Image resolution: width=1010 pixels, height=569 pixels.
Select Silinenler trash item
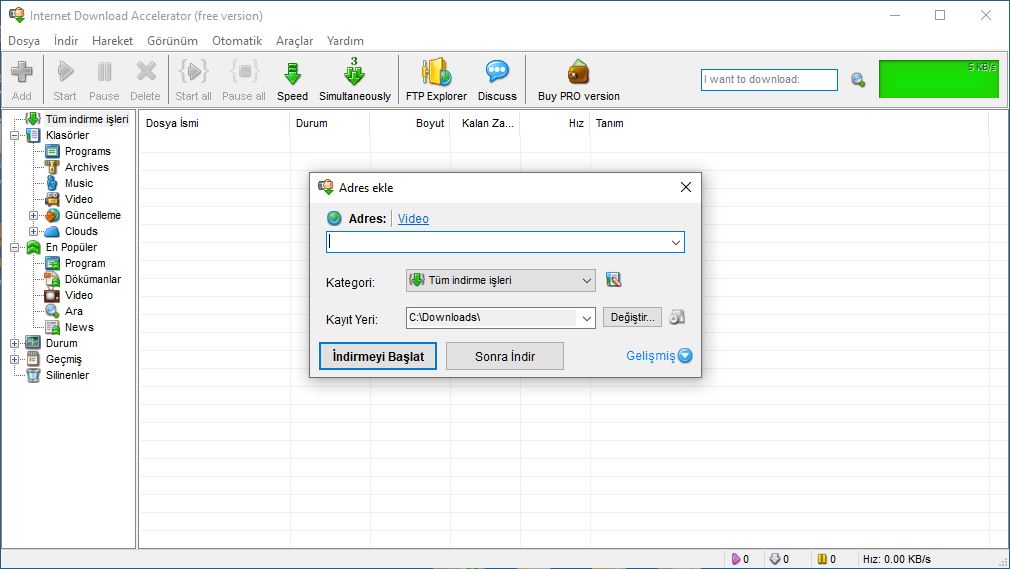(67, 375)
